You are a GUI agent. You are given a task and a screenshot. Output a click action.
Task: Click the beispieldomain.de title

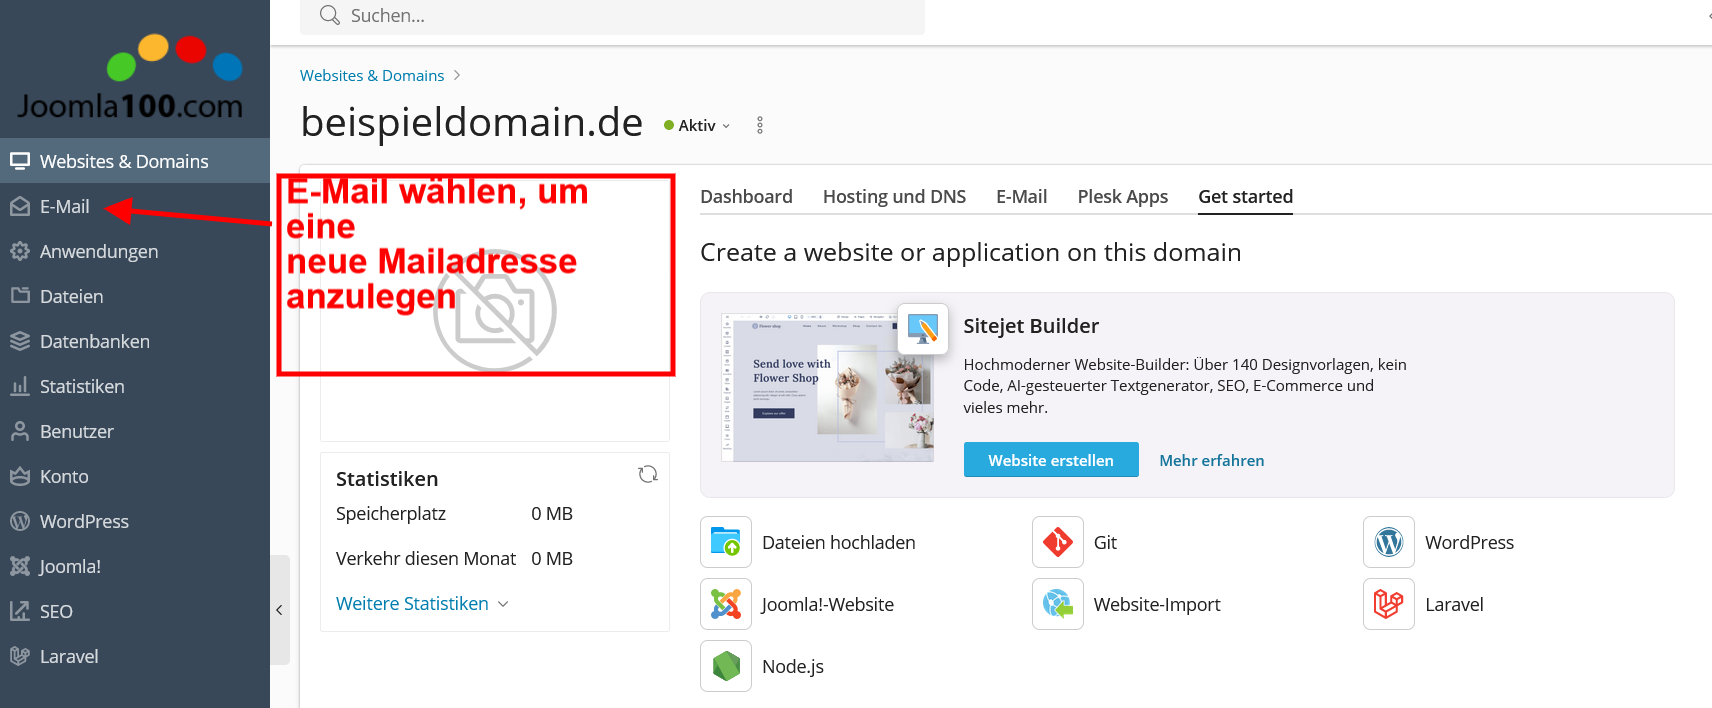click(472, 122)
